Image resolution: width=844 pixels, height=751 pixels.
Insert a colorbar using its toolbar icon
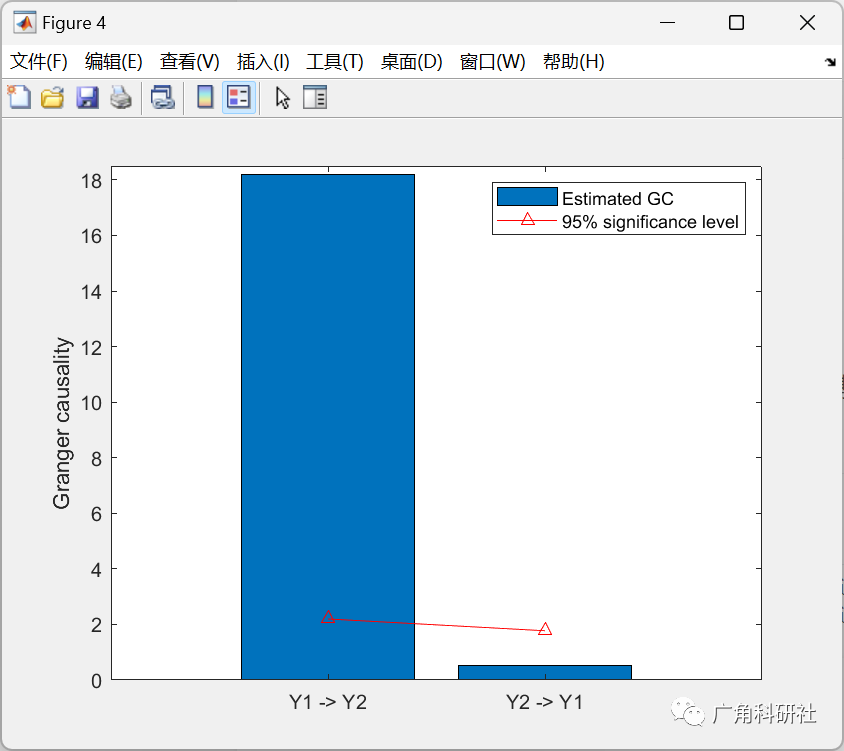click(x=205, y=97)
